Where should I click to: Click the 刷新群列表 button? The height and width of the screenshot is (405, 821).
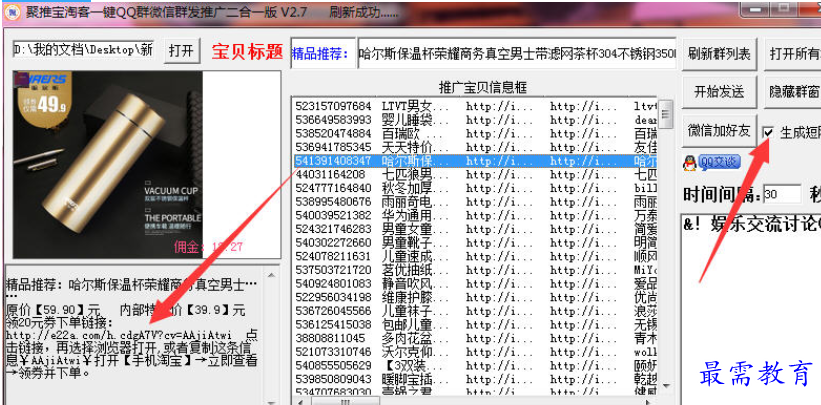719,54
